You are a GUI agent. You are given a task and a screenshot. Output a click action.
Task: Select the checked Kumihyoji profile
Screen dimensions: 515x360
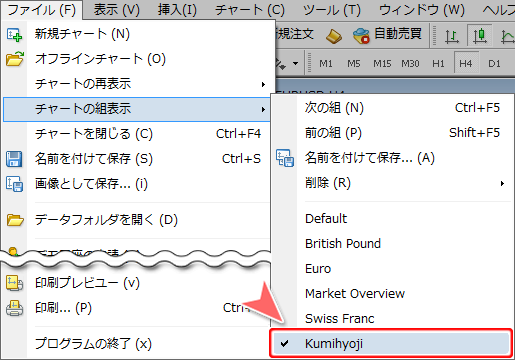(391, 344)
